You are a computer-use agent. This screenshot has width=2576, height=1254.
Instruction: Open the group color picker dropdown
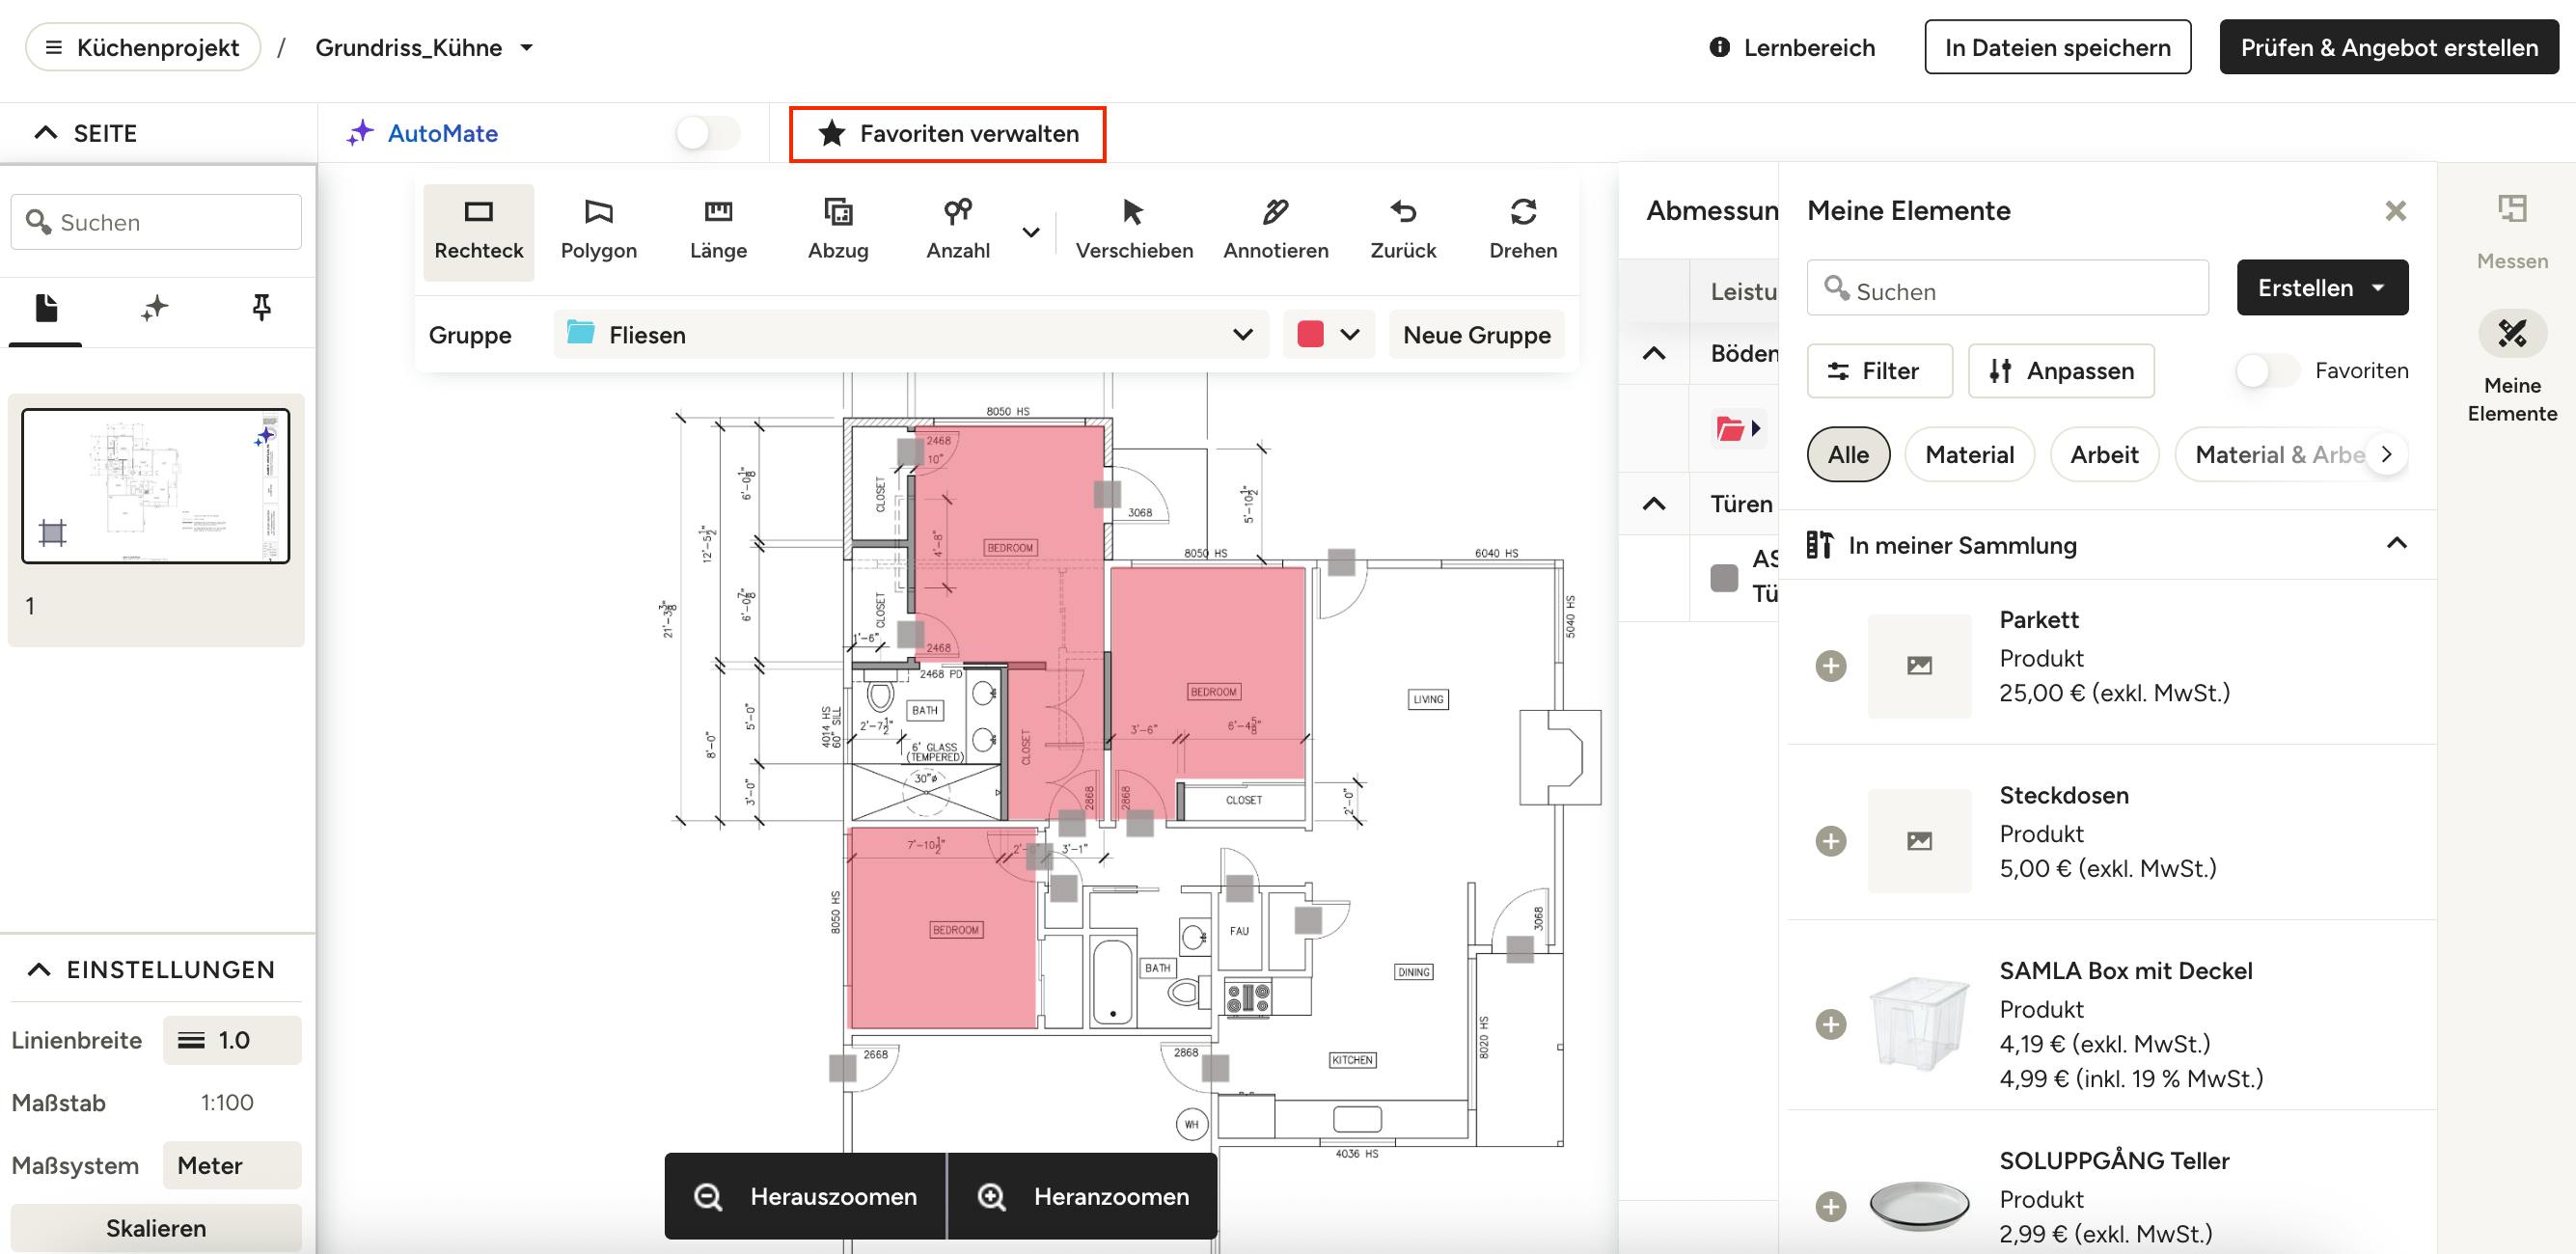[1328, 334]
